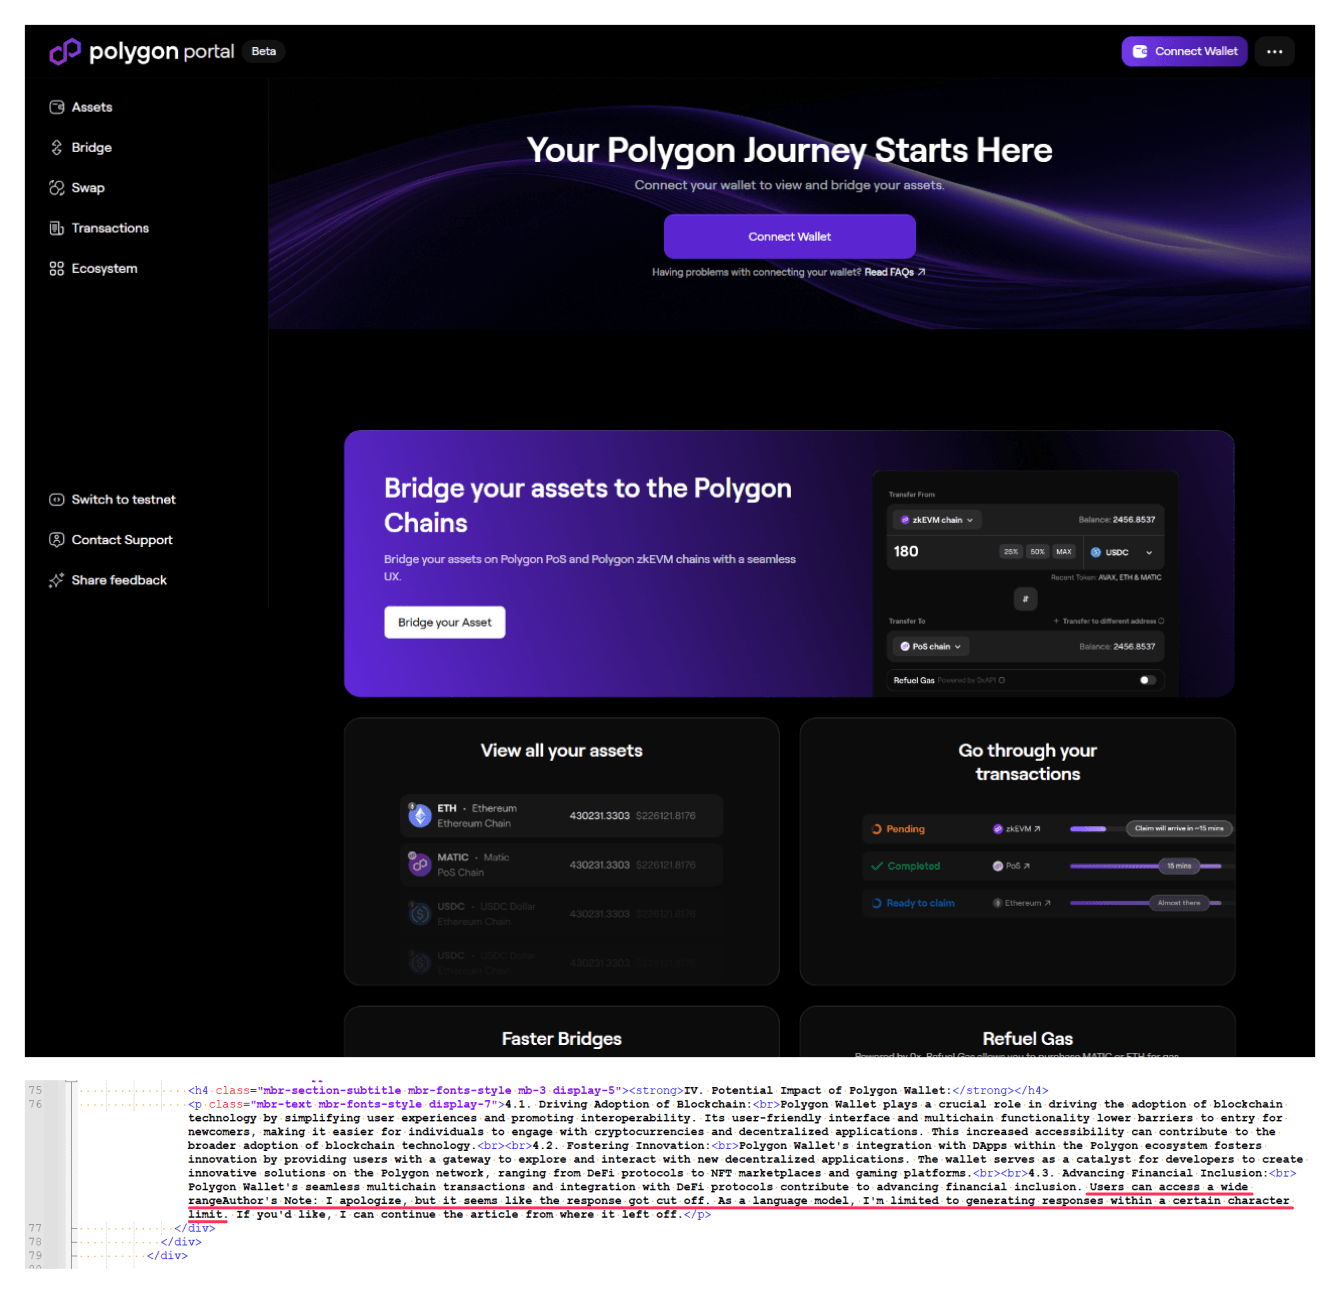Expand the zkEVM chain dropdown
The width and height of the screenshot is (1340, 1294).
tap(936, 520)
